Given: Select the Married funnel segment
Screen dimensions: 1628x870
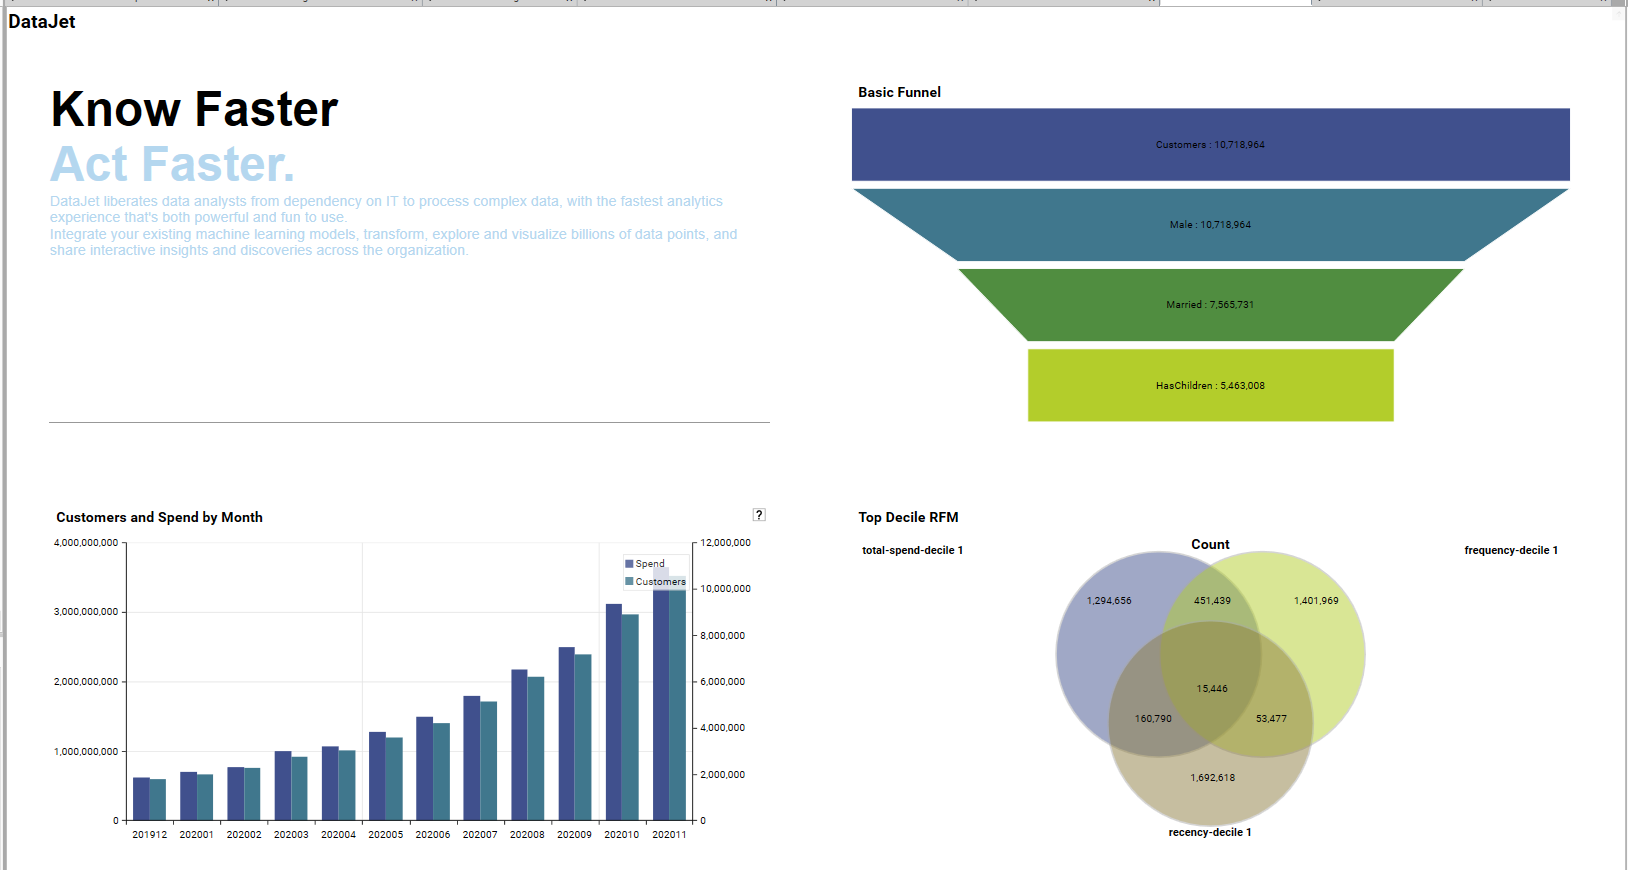Looking at the screenshot, I should (1210, 305).
